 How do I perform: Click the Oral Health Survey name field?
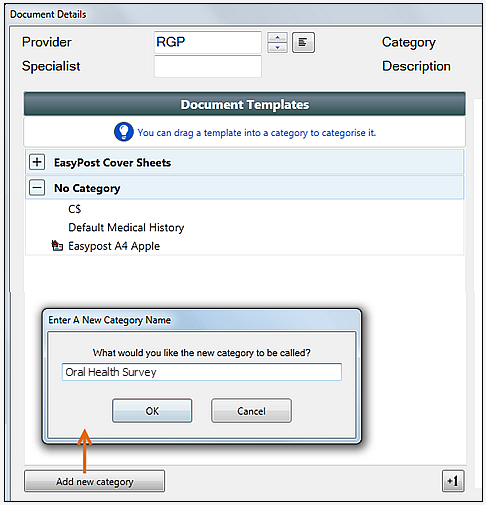pyautogui.click(x=202, y=372)
